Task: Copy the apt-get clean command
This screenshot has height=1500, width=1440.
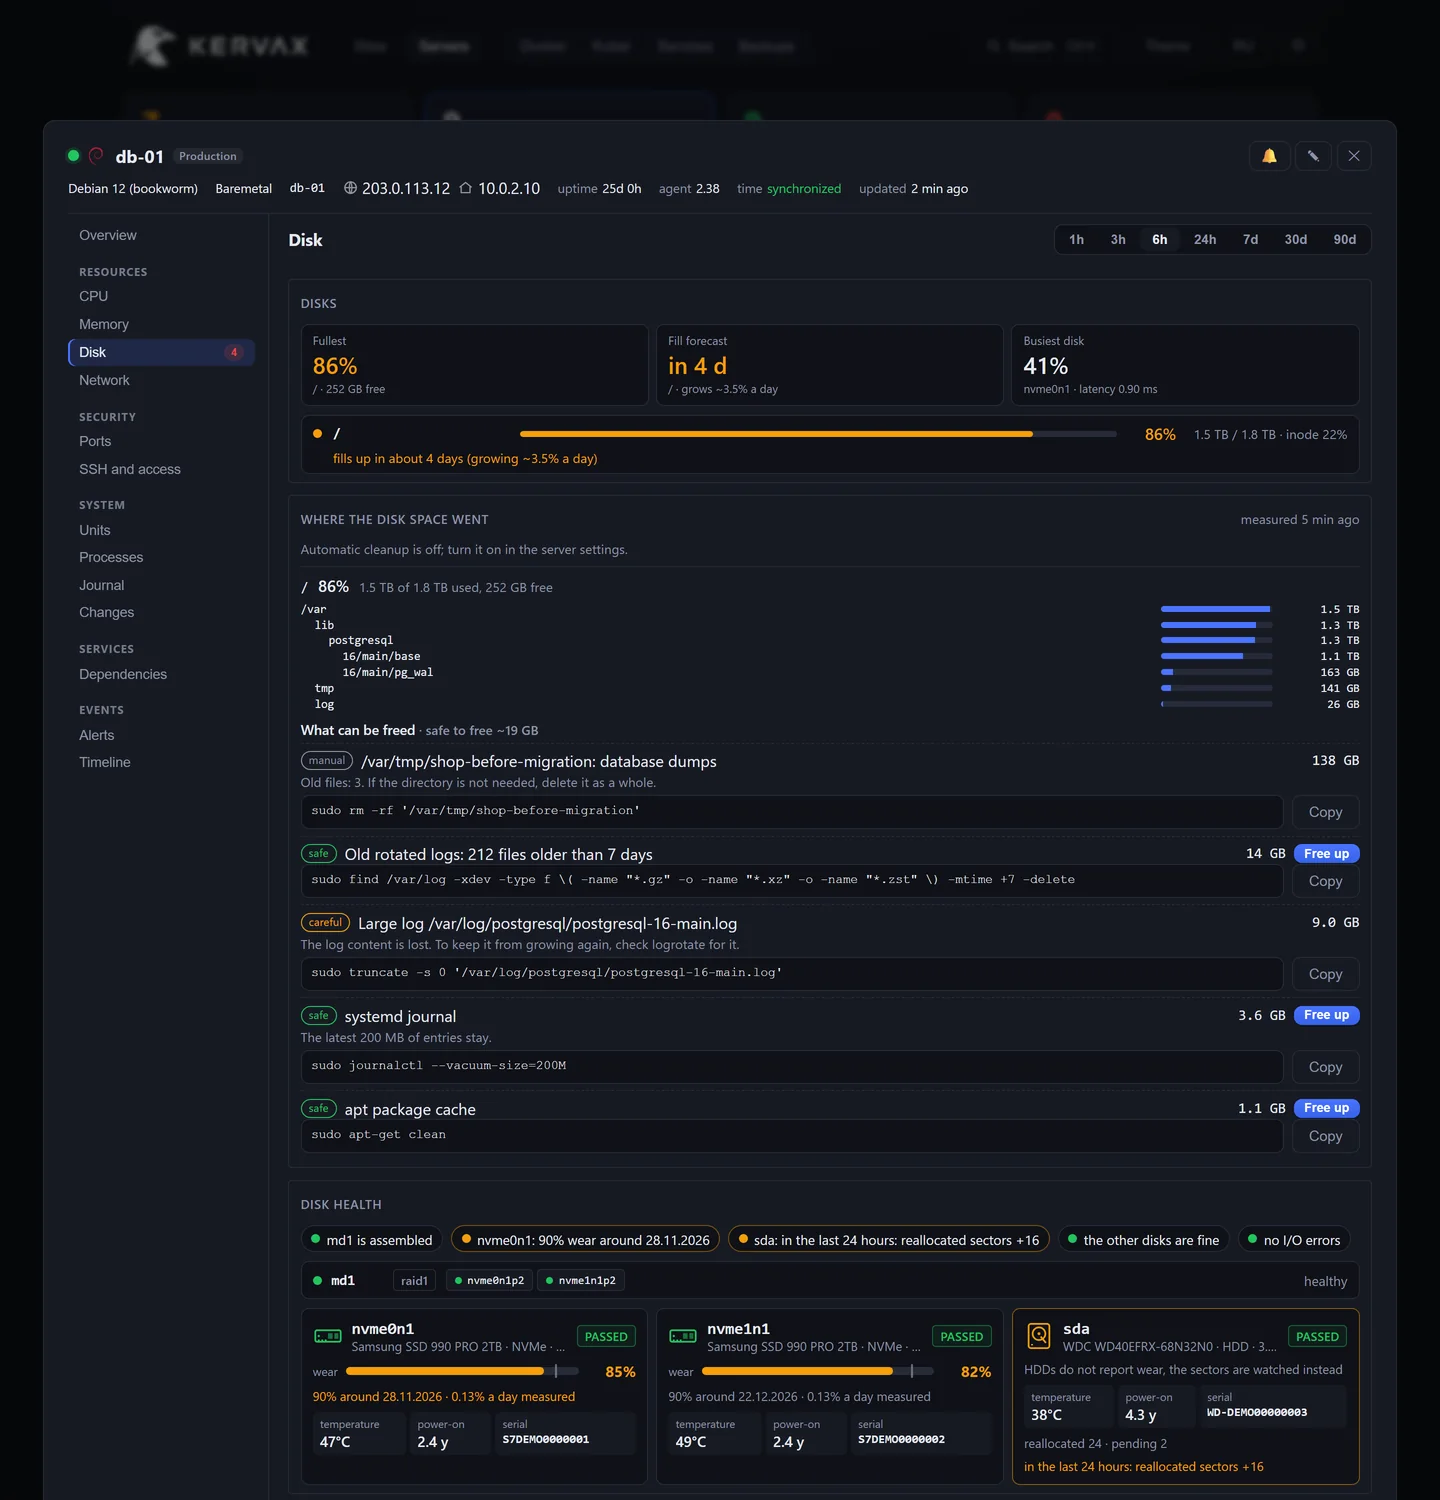Action: coord(1325,1136)
